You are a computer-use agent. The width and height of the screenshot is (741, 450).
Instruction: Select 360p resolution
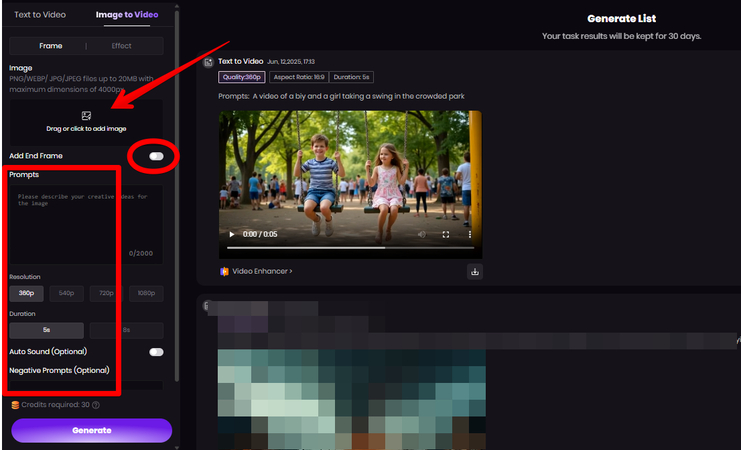(x=26, y=293)
